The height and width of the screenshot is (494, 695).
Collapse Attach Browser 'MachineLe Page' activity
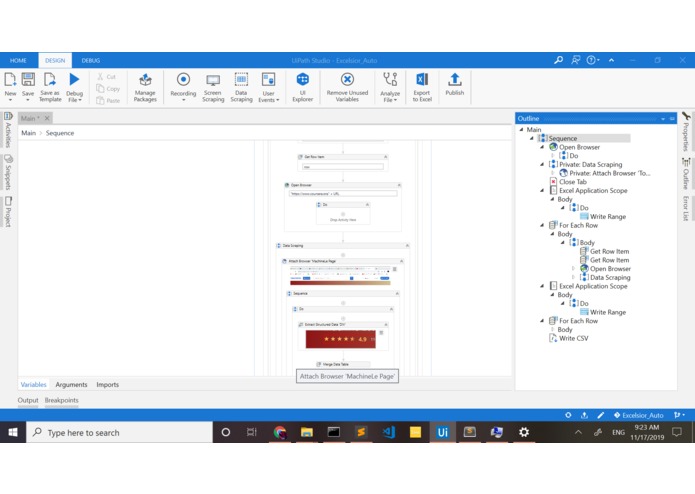pos(401,261)
